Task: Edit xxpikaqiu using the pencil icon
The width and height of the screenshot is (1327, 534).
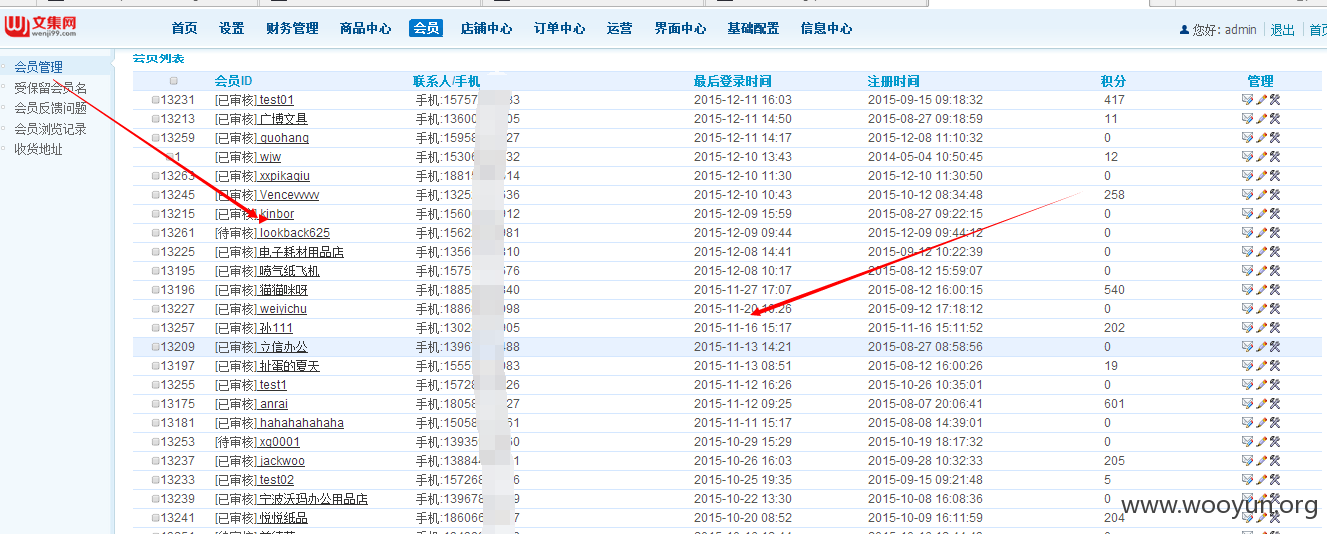Action: pos(1261,176)
